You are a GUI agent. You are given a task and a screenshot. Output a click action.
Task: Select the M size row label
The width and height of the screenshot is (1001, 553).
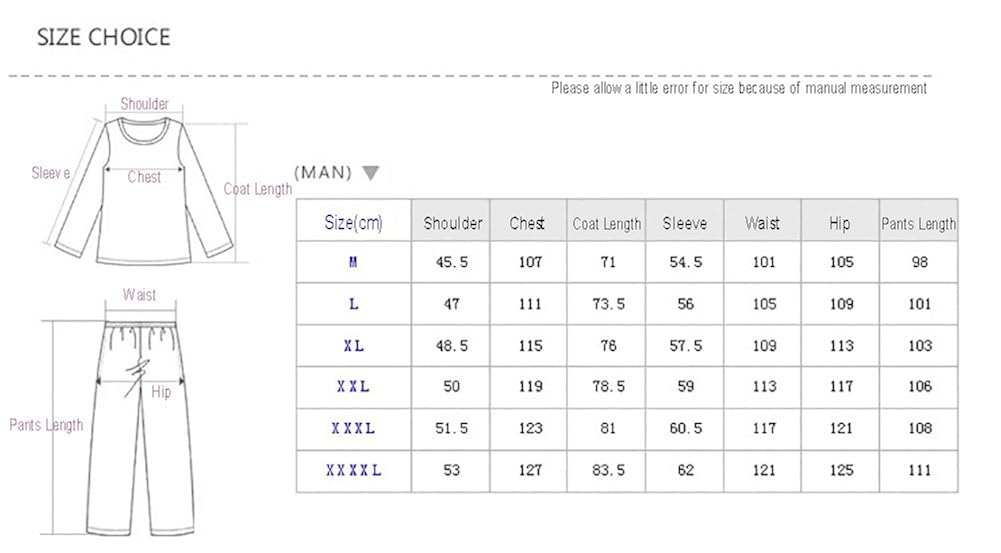tap(354, 262)
